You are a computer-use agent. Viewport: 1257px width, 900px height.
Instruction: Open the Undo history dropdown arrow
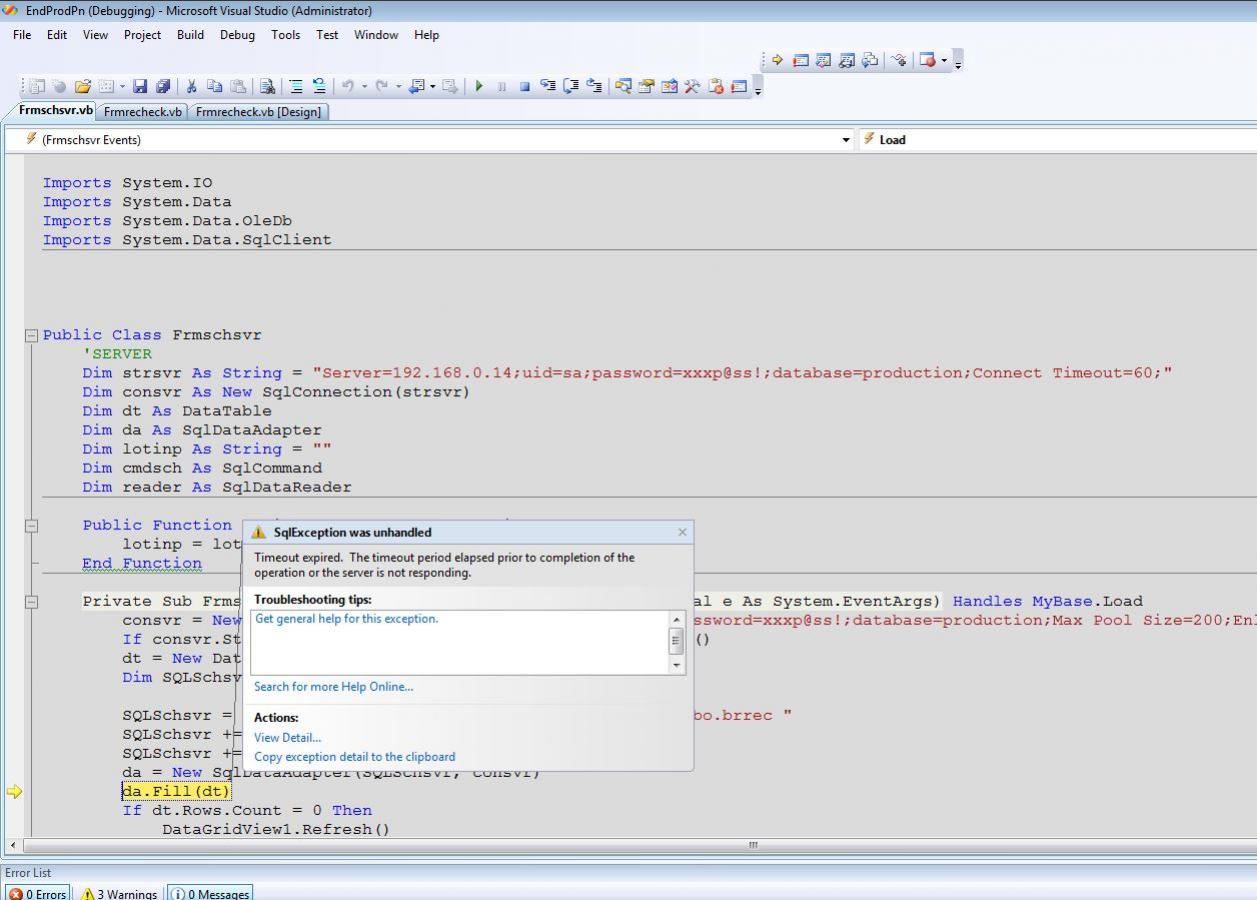pyautogui.click(x=364, y=86)
